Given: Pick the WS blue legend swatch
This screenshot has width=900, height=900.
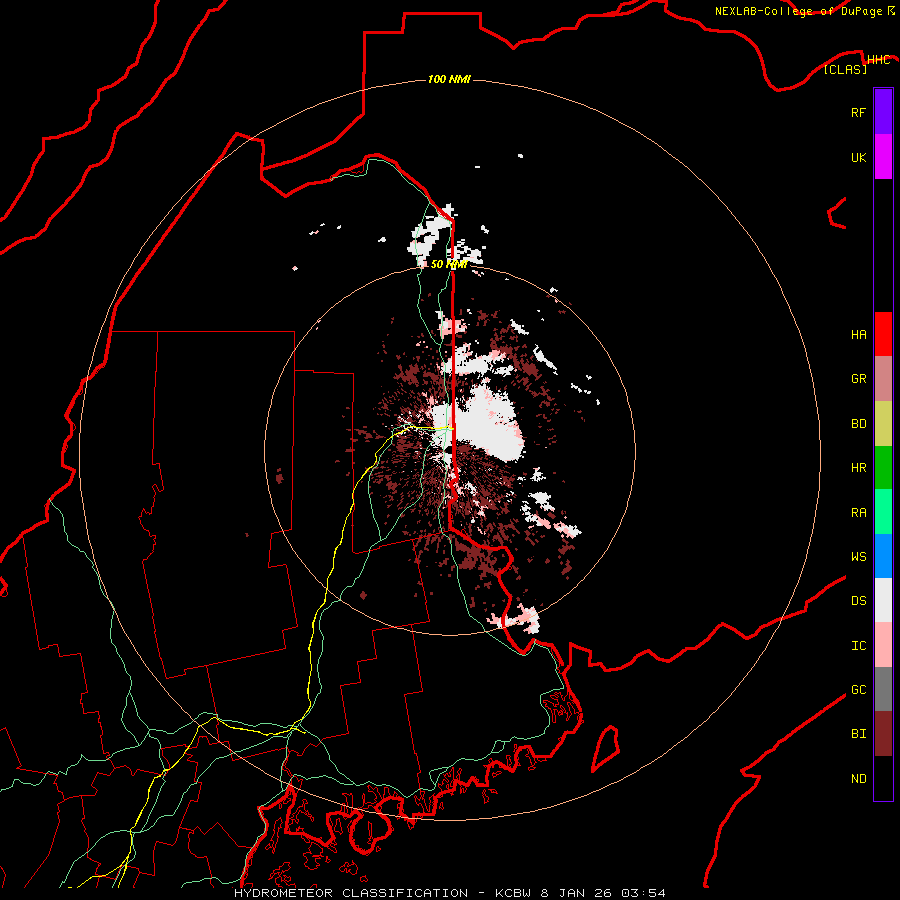Looking at the screenshot, I should [883, 556].
